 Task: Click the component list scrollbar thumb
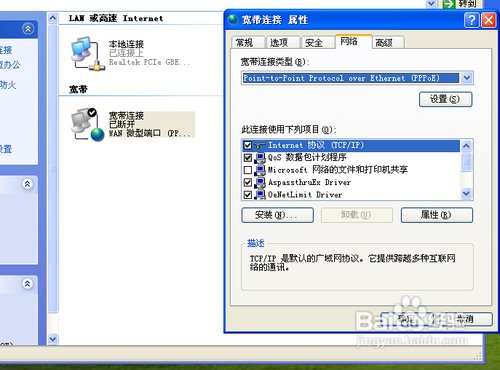(x=466, y=162)
